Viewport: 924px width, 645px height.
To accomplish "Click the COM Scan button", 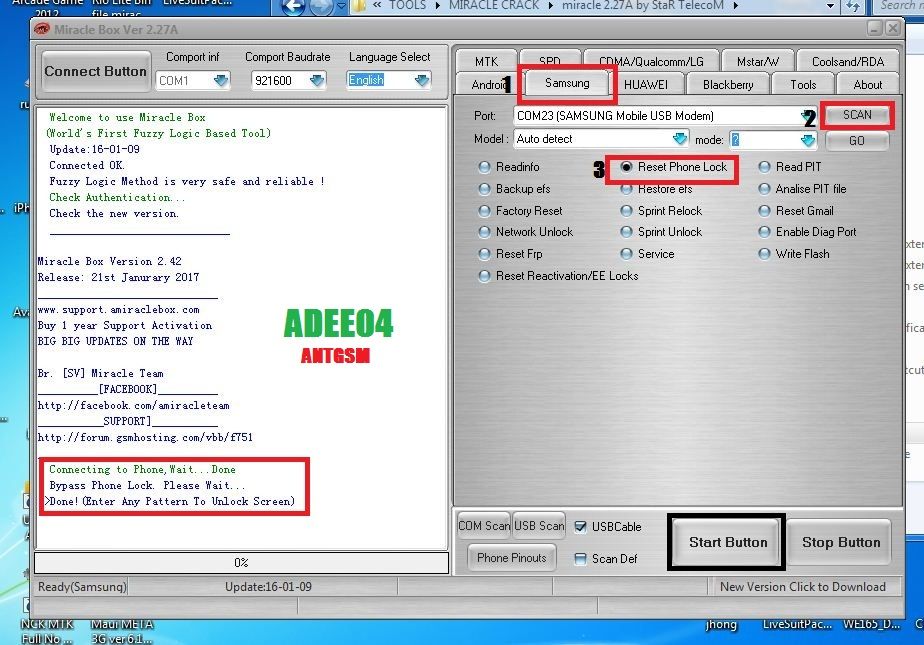I will pos(484,526).
